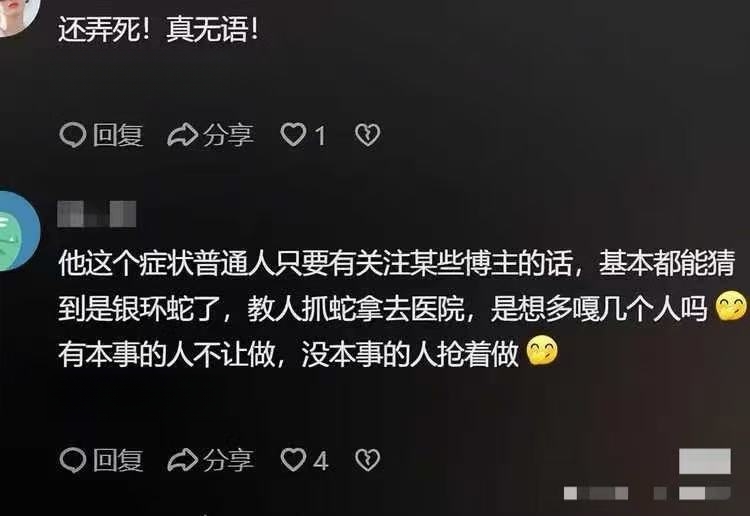Image resolution: width=750 pixels, height=516 pixels.
Task: Open the green avatar user's profile
Action: tap(18, 231)
